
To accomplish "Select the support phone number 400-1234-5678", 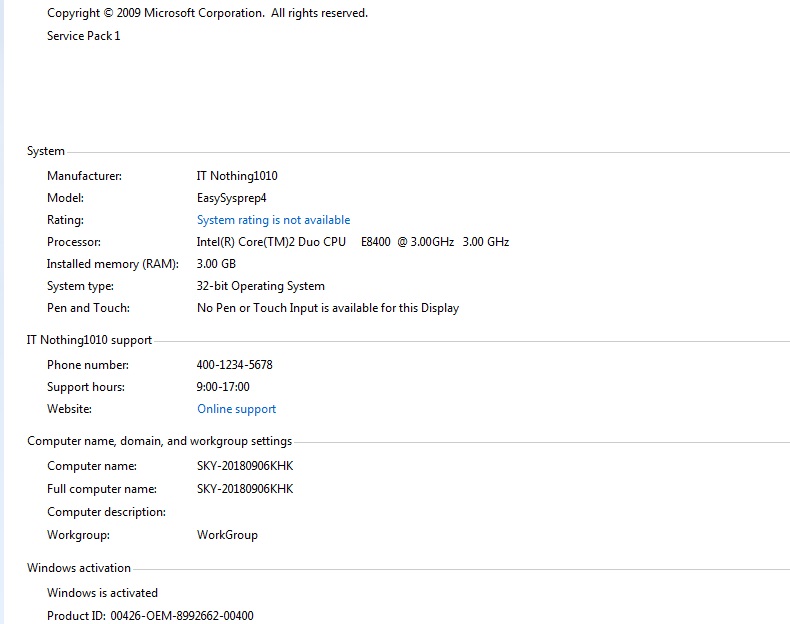I will (234, 365).
